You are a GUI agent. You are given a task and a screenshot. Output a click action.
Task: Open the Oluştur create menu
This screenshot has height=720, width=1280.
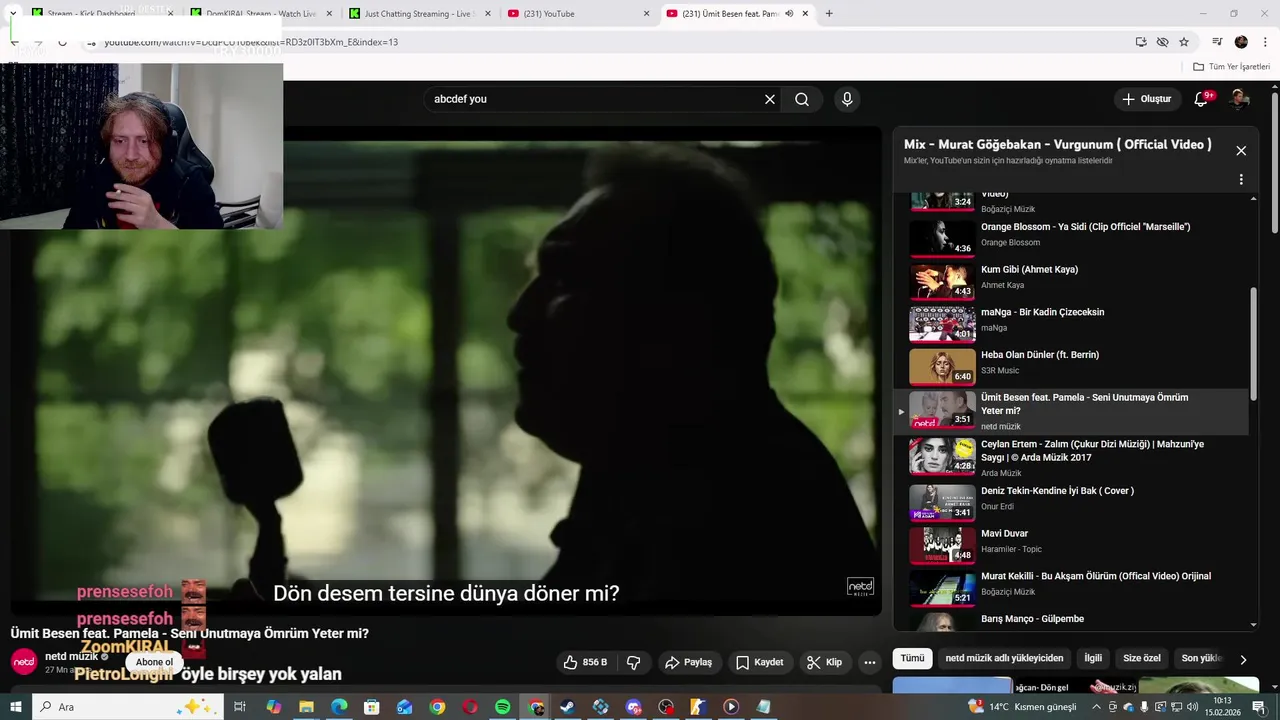1146,99
